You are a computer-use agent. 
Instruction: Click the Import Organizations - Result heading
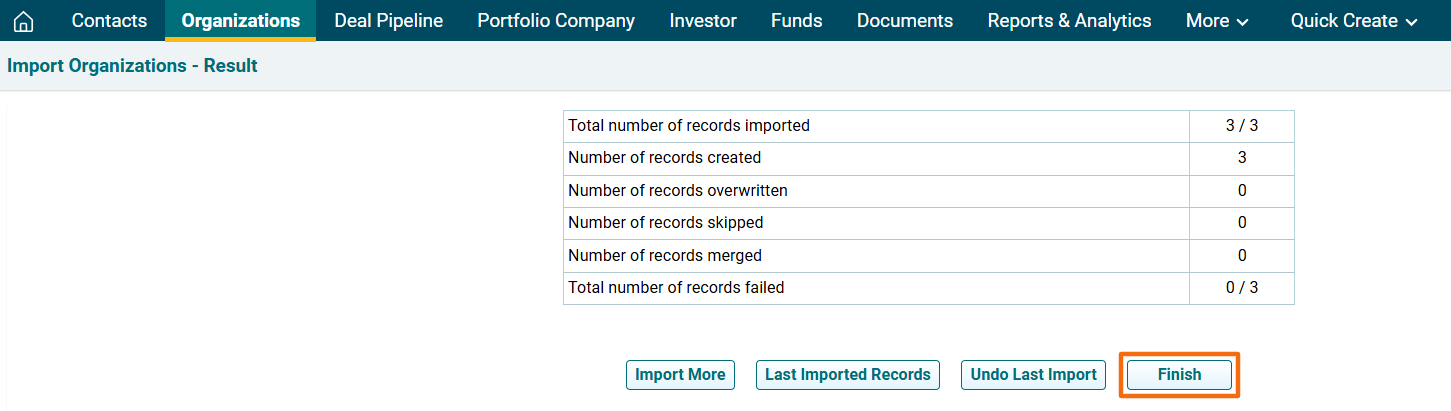132,66
